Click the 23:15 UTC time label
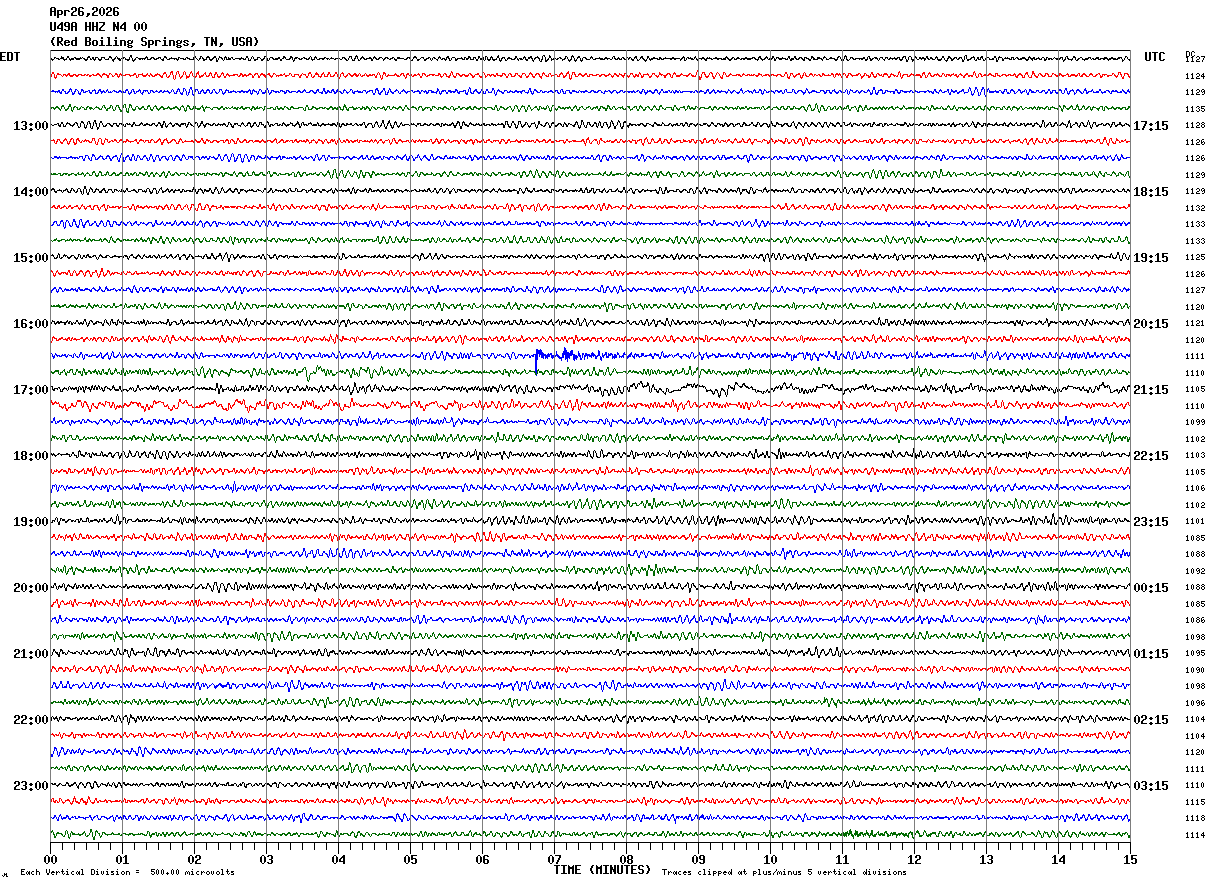1210x886 pixels. tap(1151, 522)
